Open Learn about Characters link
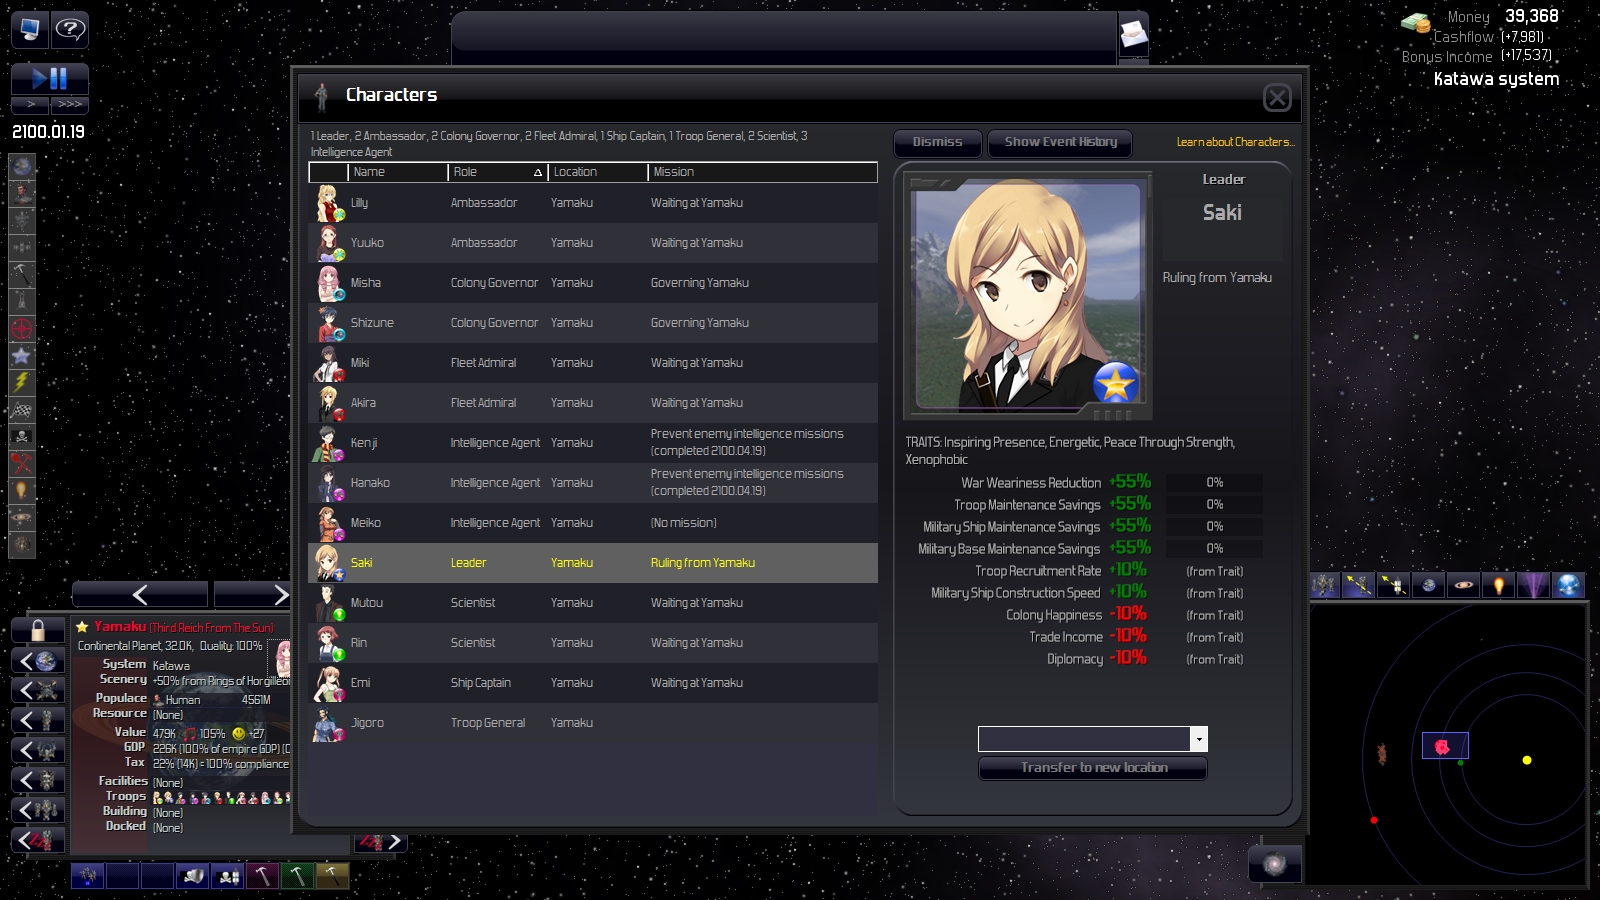 [1235, 142]
